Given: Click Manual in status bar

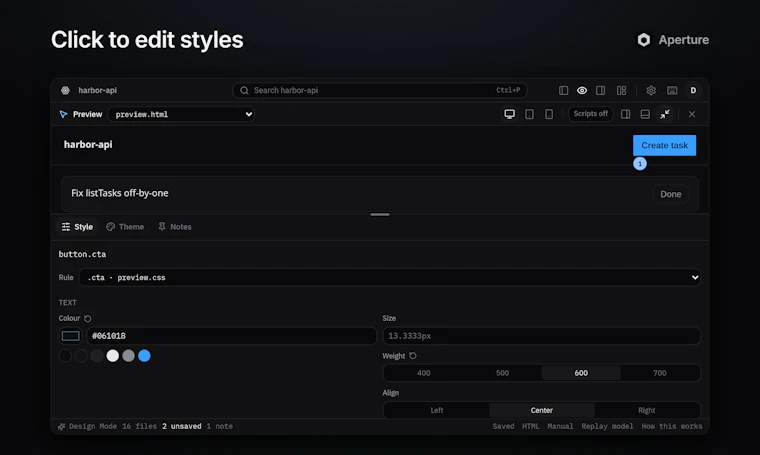Looking at the screenshot, I should 560,426.
